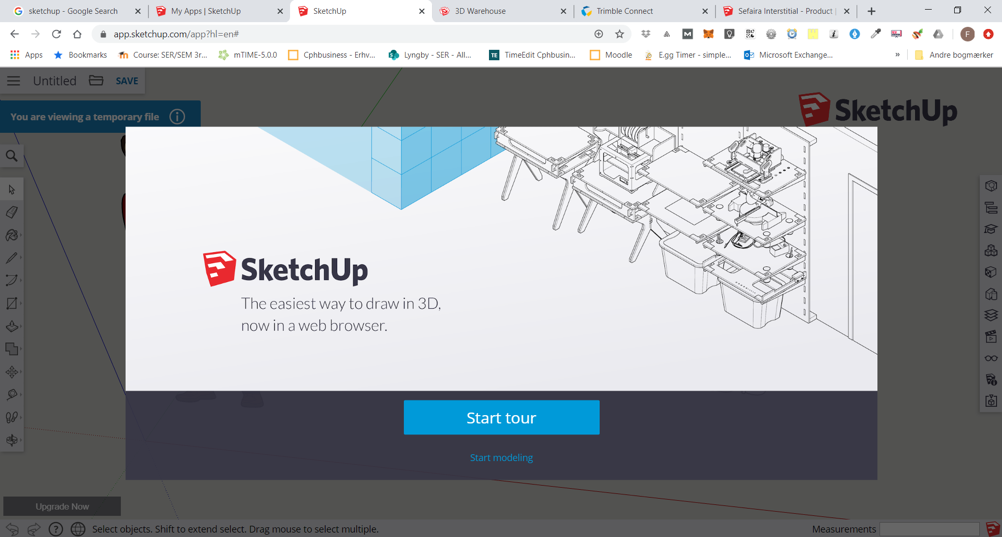Open the Model Info panel icon
The image size is (1002, 537).
click(x=991, y=380)
